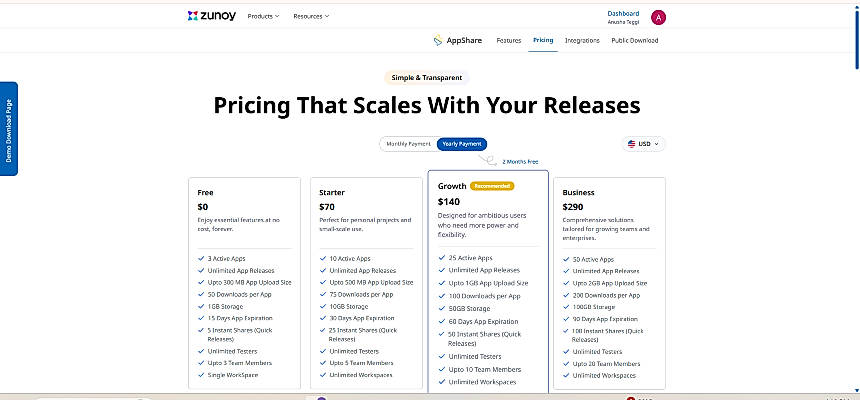860x400 pixels.
Task: Click the US flag currency icon
Action: tap(631, 144)
